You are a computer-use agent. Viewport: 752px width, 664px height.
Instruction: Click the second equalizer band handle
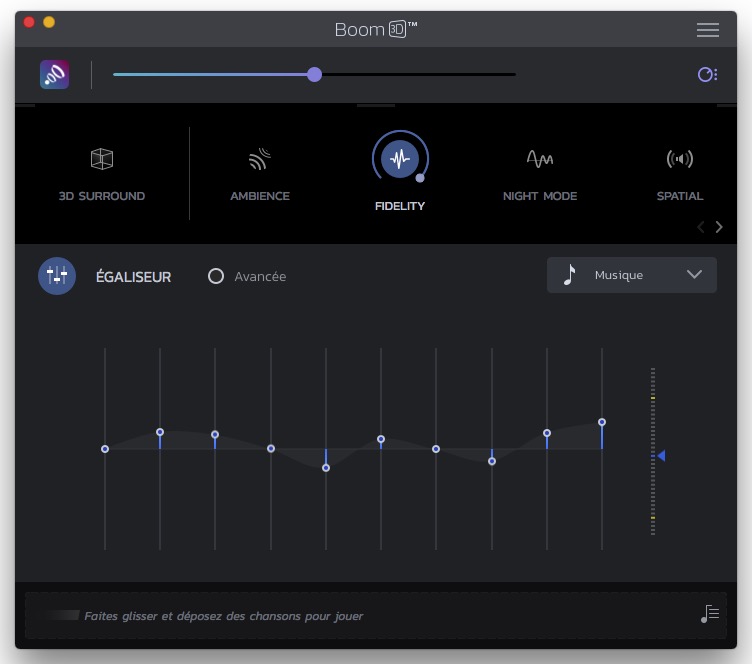pyautogui.click(x=160, y=432)
